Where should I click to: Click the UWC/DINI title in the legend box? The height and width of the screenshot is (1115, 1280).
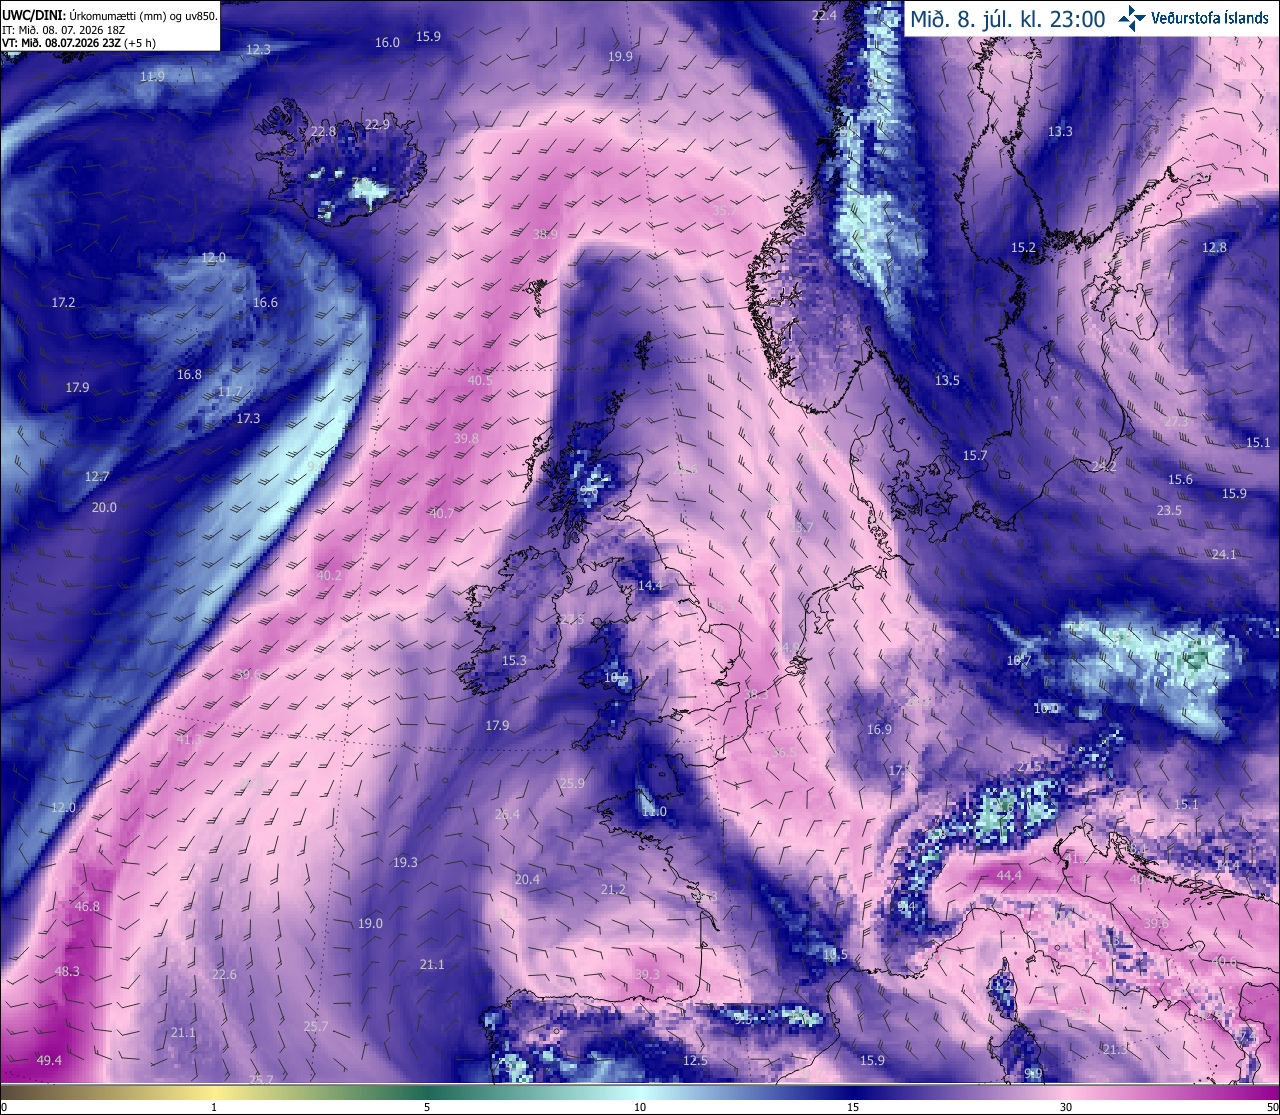tap(34, 16)
